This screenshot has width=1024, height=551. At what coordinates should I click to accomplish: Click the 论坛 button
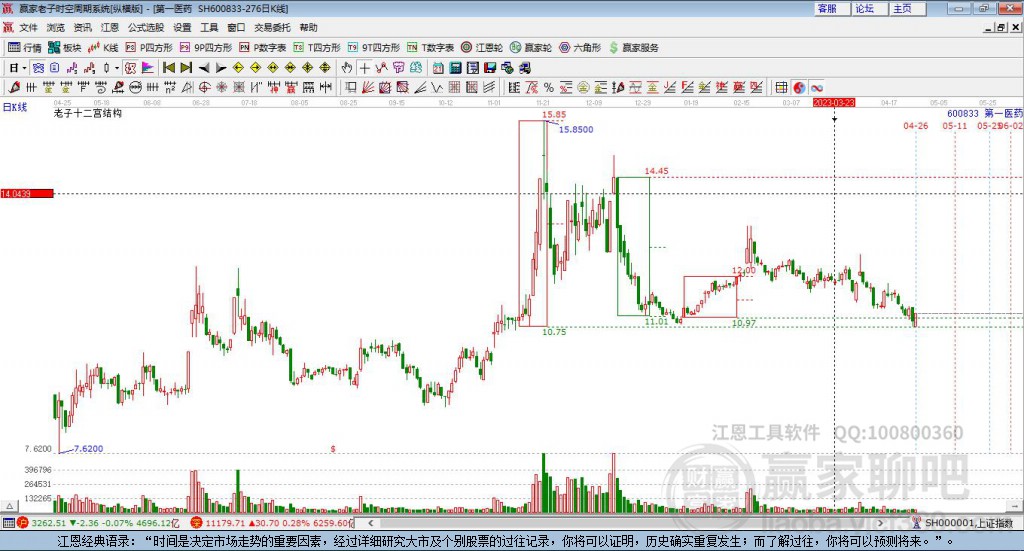[x=871, y=8]
